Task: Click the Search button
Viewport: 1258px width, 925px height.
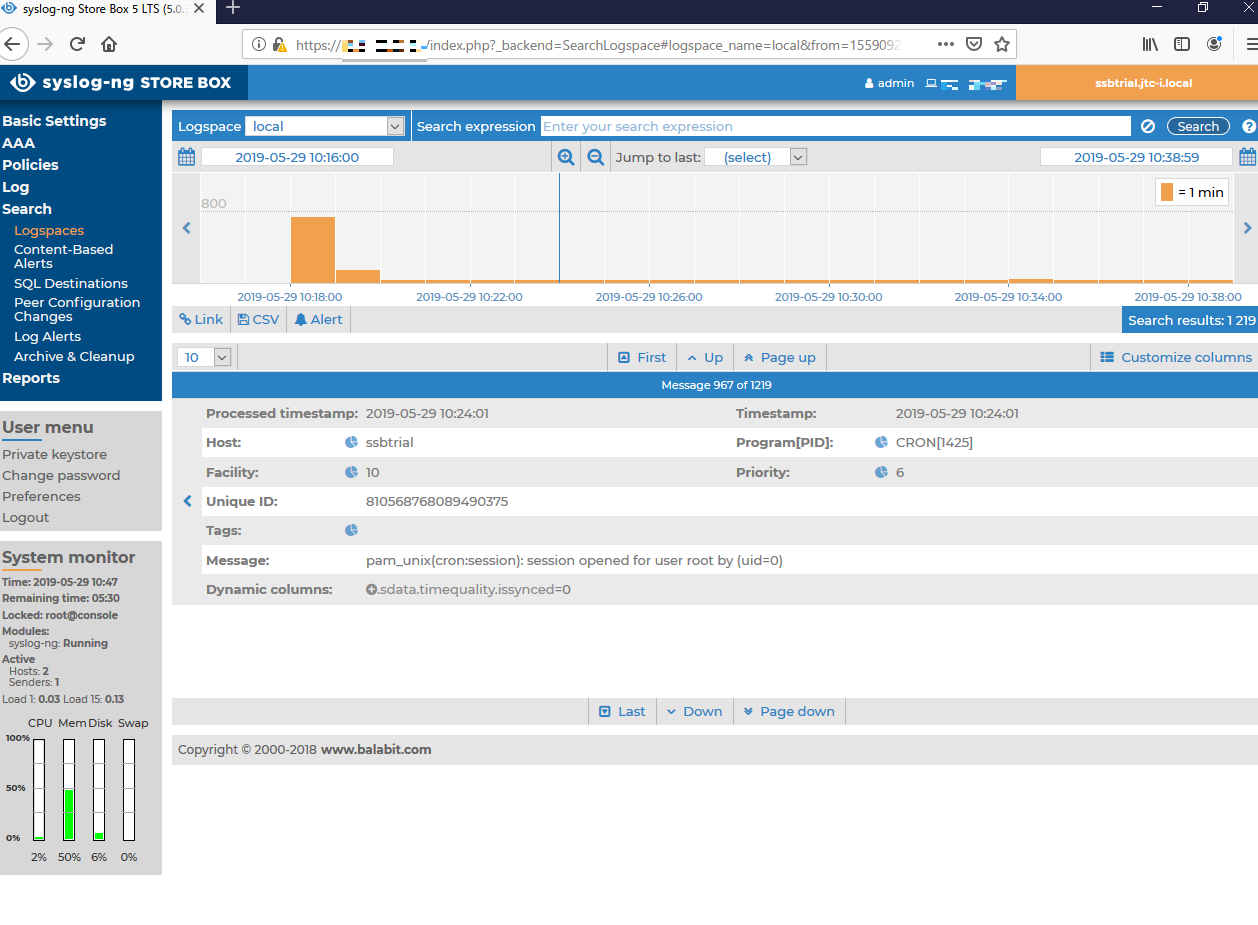Action: tap(1198, 126)
